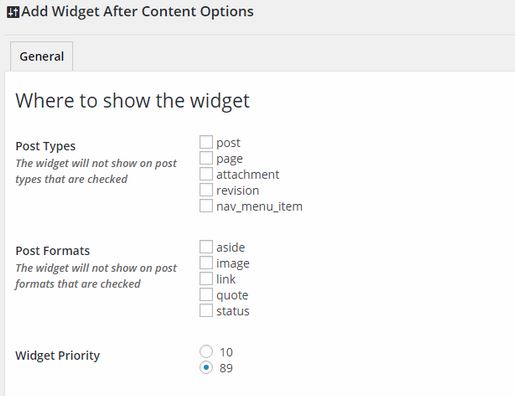
Task: Enable the attachment checkbox
Action: point(206,174)
